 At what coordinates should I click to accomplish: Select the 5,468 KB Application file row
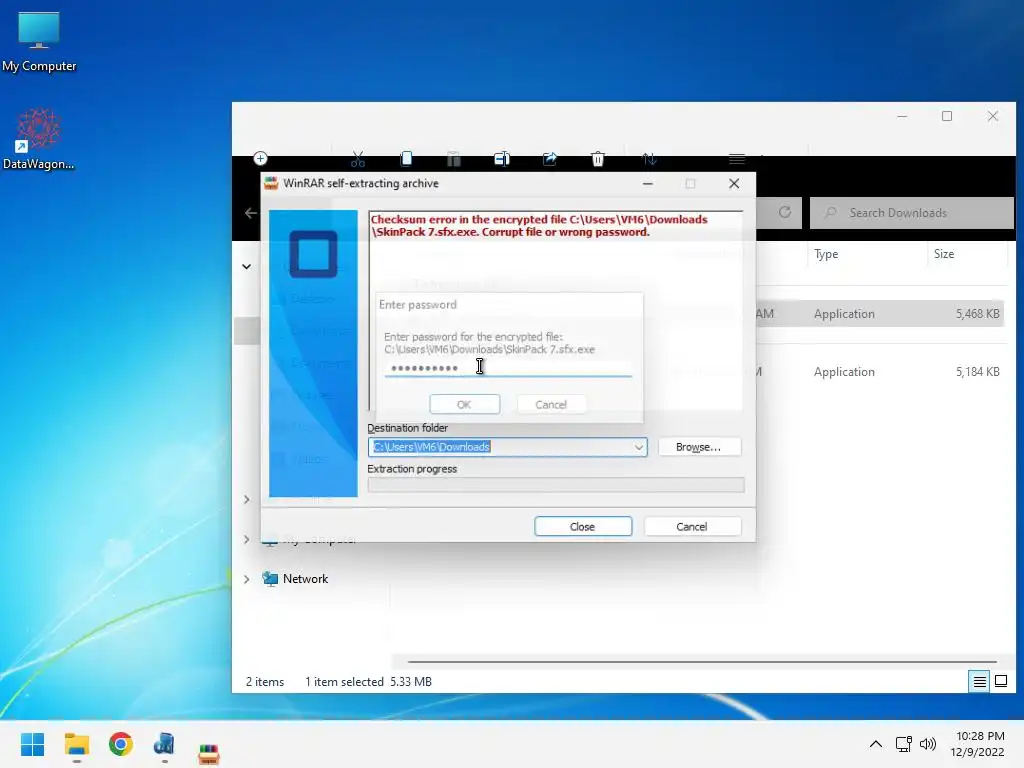[880, 313]
